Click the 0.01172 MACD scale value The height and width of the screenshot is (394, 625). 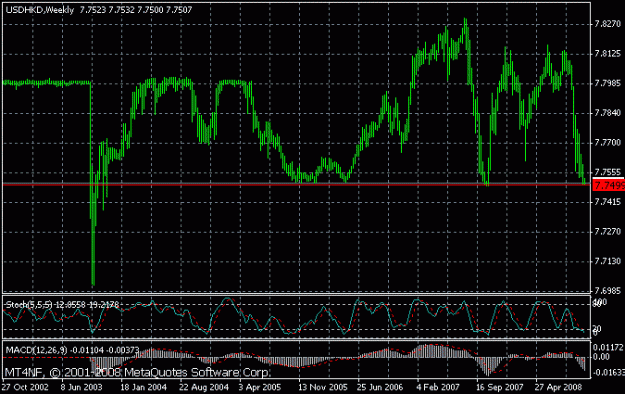[x=608, y=347]
